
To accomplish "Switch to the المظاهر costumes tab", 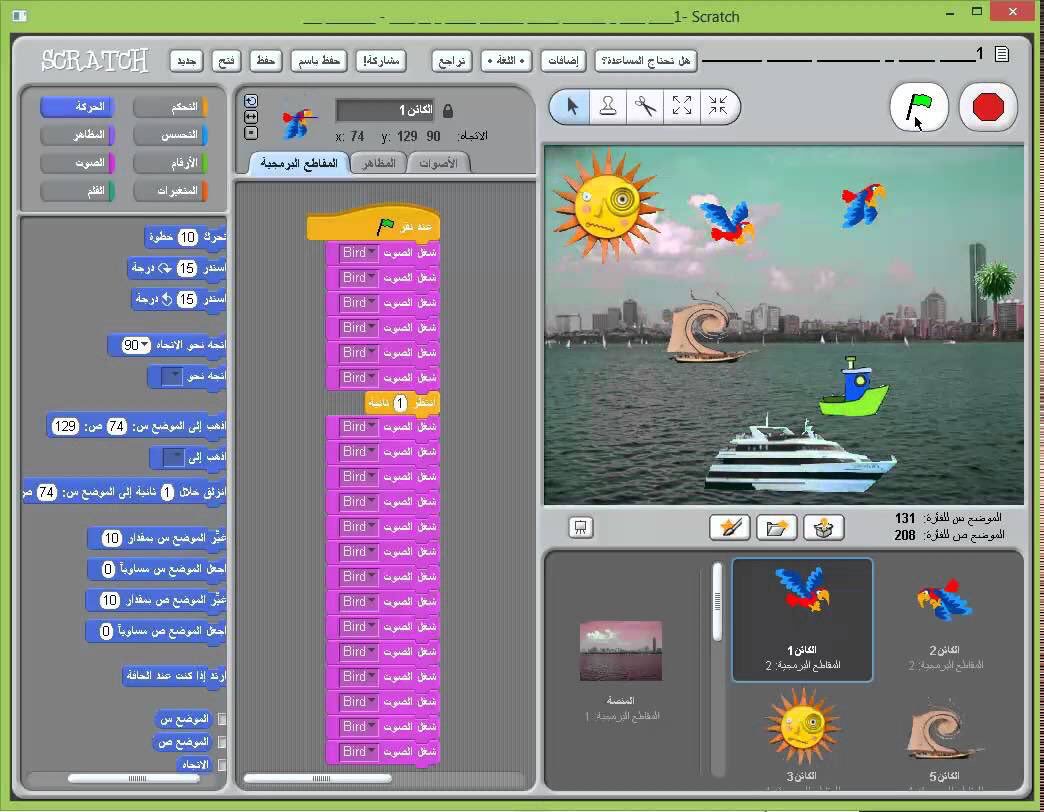I will [x=378, y=163].
